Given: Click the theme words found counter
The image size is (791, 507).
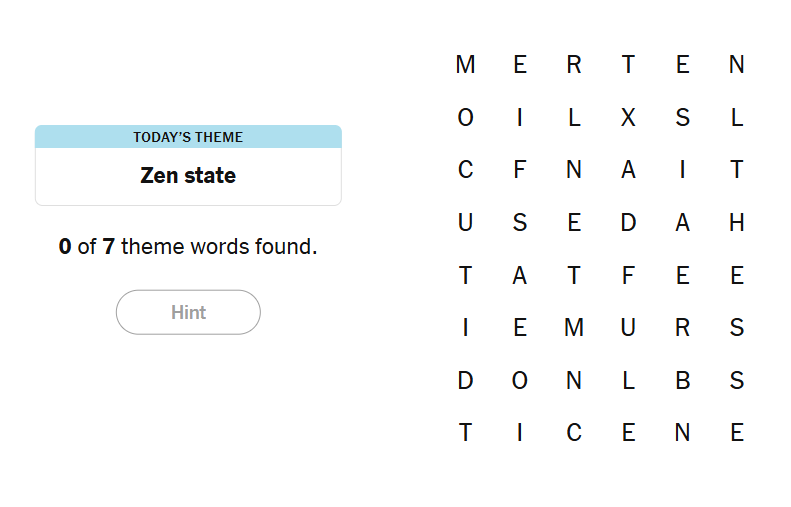Looking at the screenshot, I should tap(188, 246).
